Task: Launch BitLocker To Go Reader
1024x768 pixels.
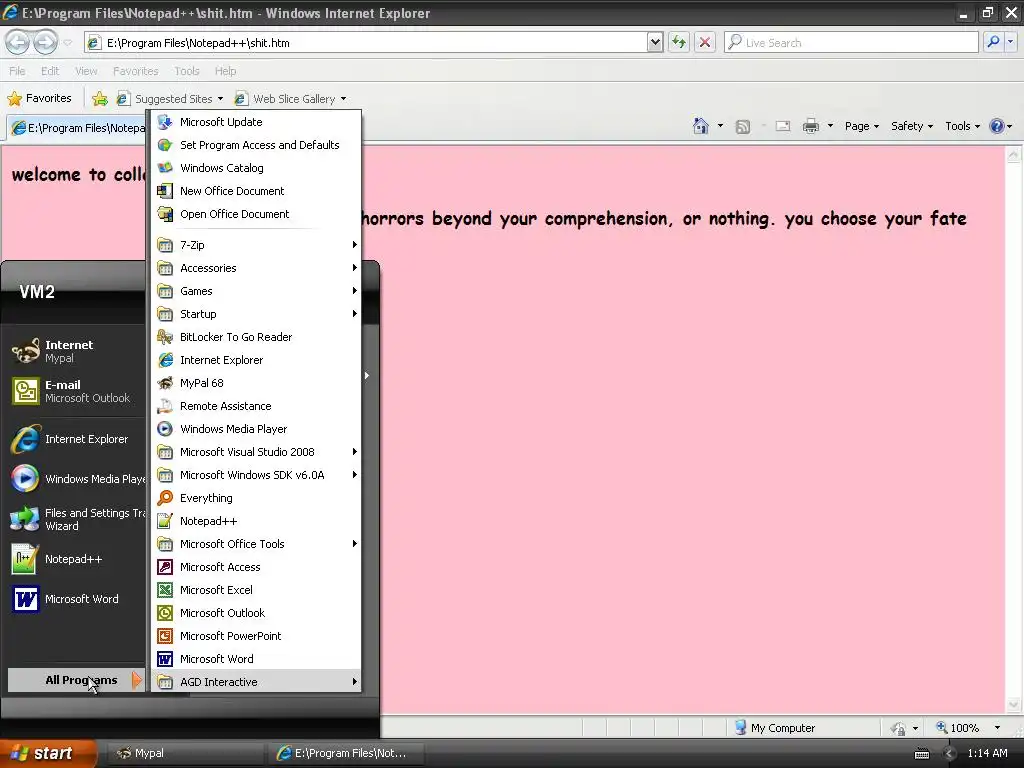Action: (256, 337)
